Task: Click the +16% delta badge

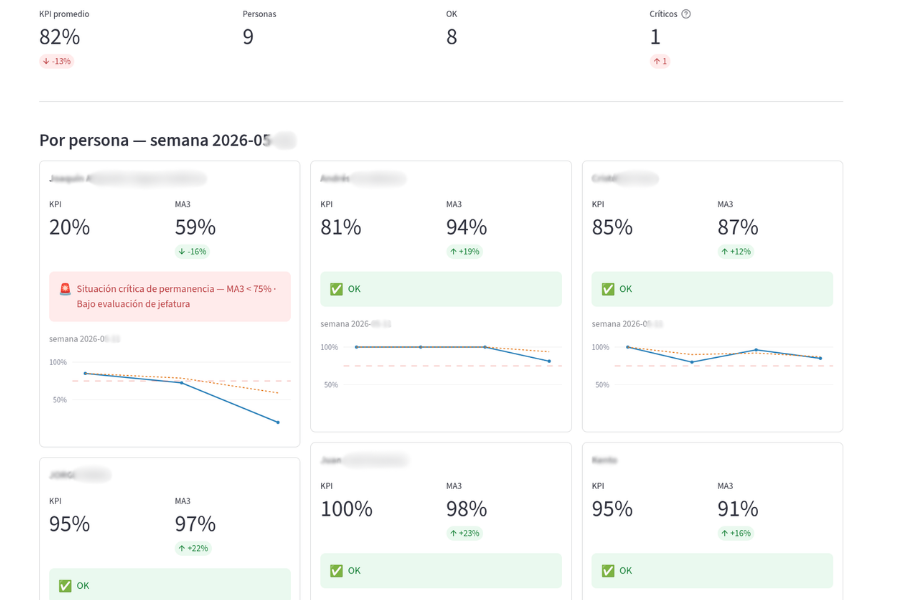Action: pos(736,533)
